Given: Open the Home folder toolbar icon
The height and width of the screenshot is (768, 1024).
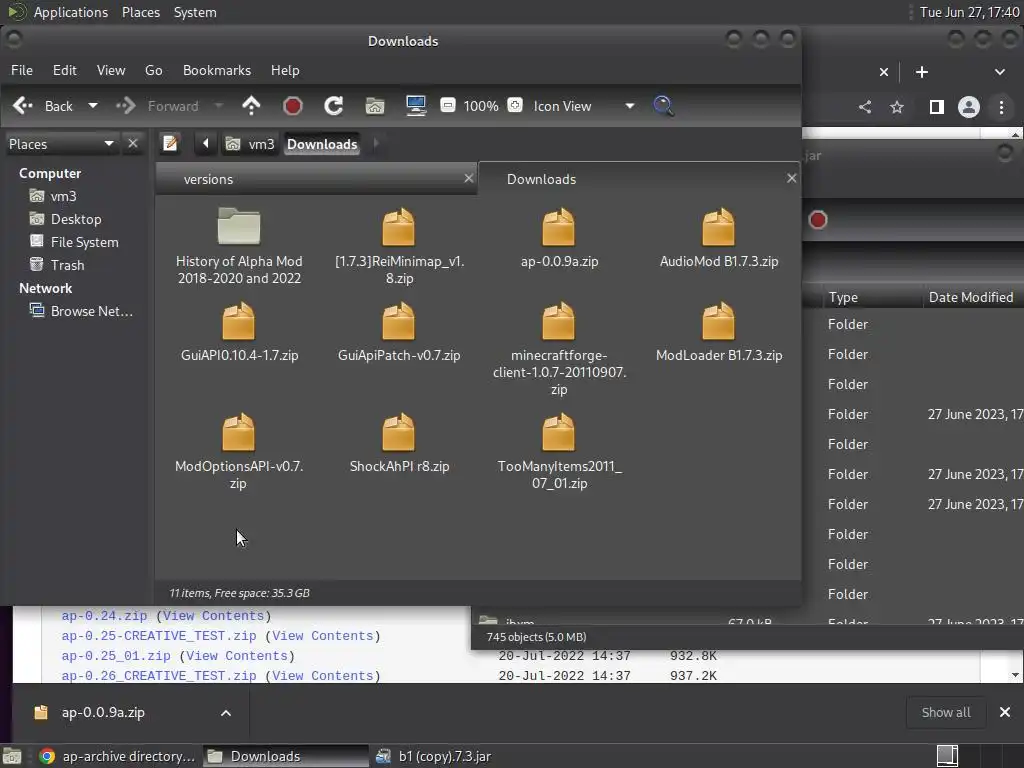Looking at the screenshot, I should tap(375, 106).
